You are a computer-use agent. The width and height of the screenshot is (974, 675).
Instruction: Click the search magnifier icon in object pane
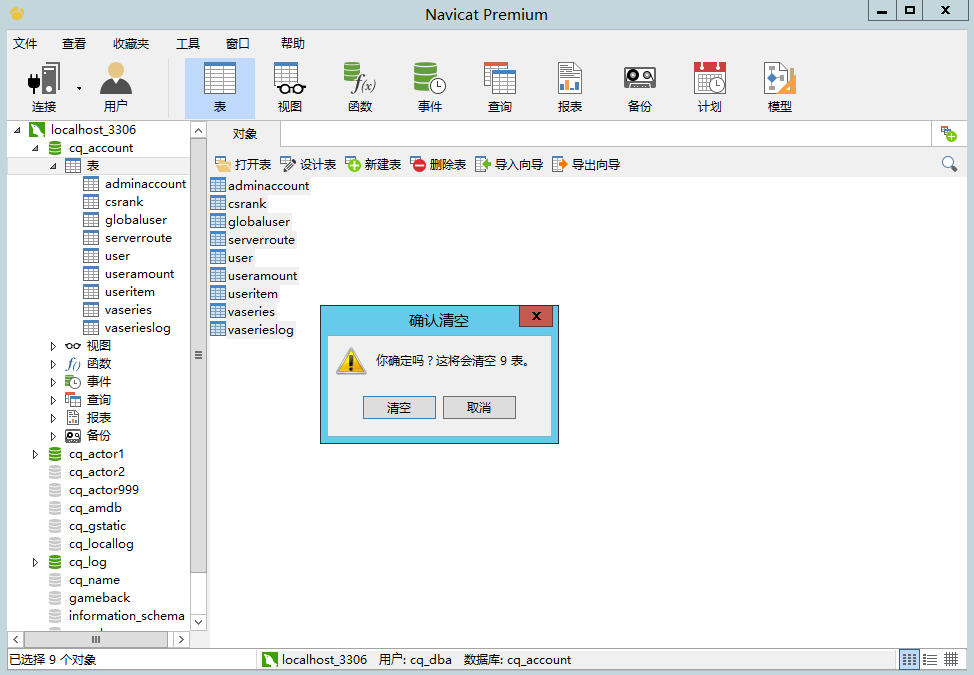[949, 164]
